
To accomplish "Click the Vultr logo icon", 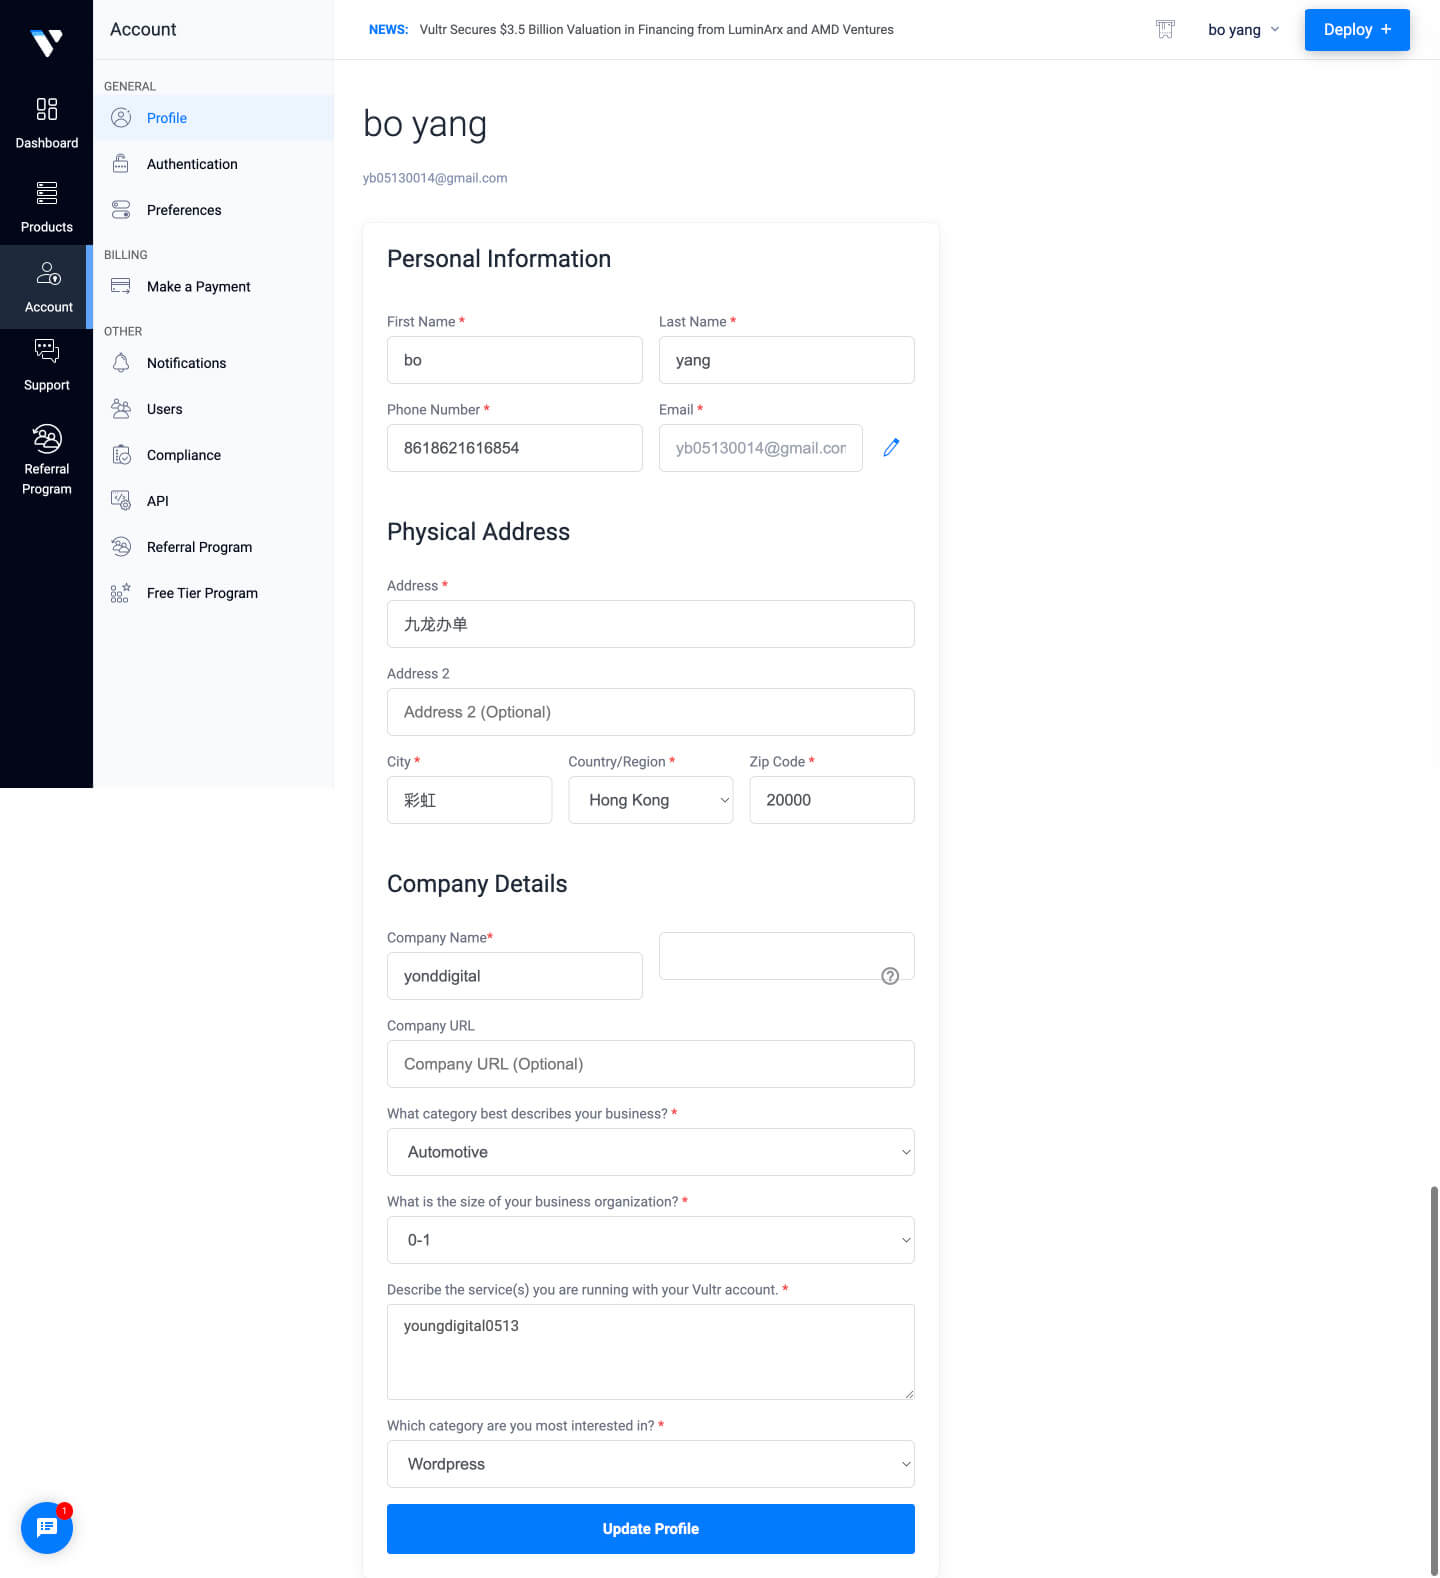I will (x=46, y=42).
